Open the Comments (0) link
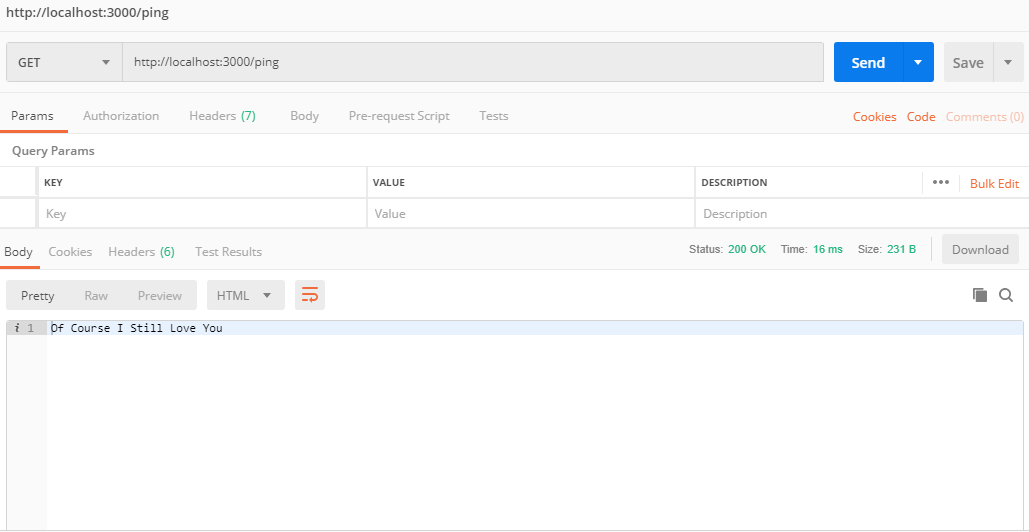 pyautogui.click(x=984, y=117)
